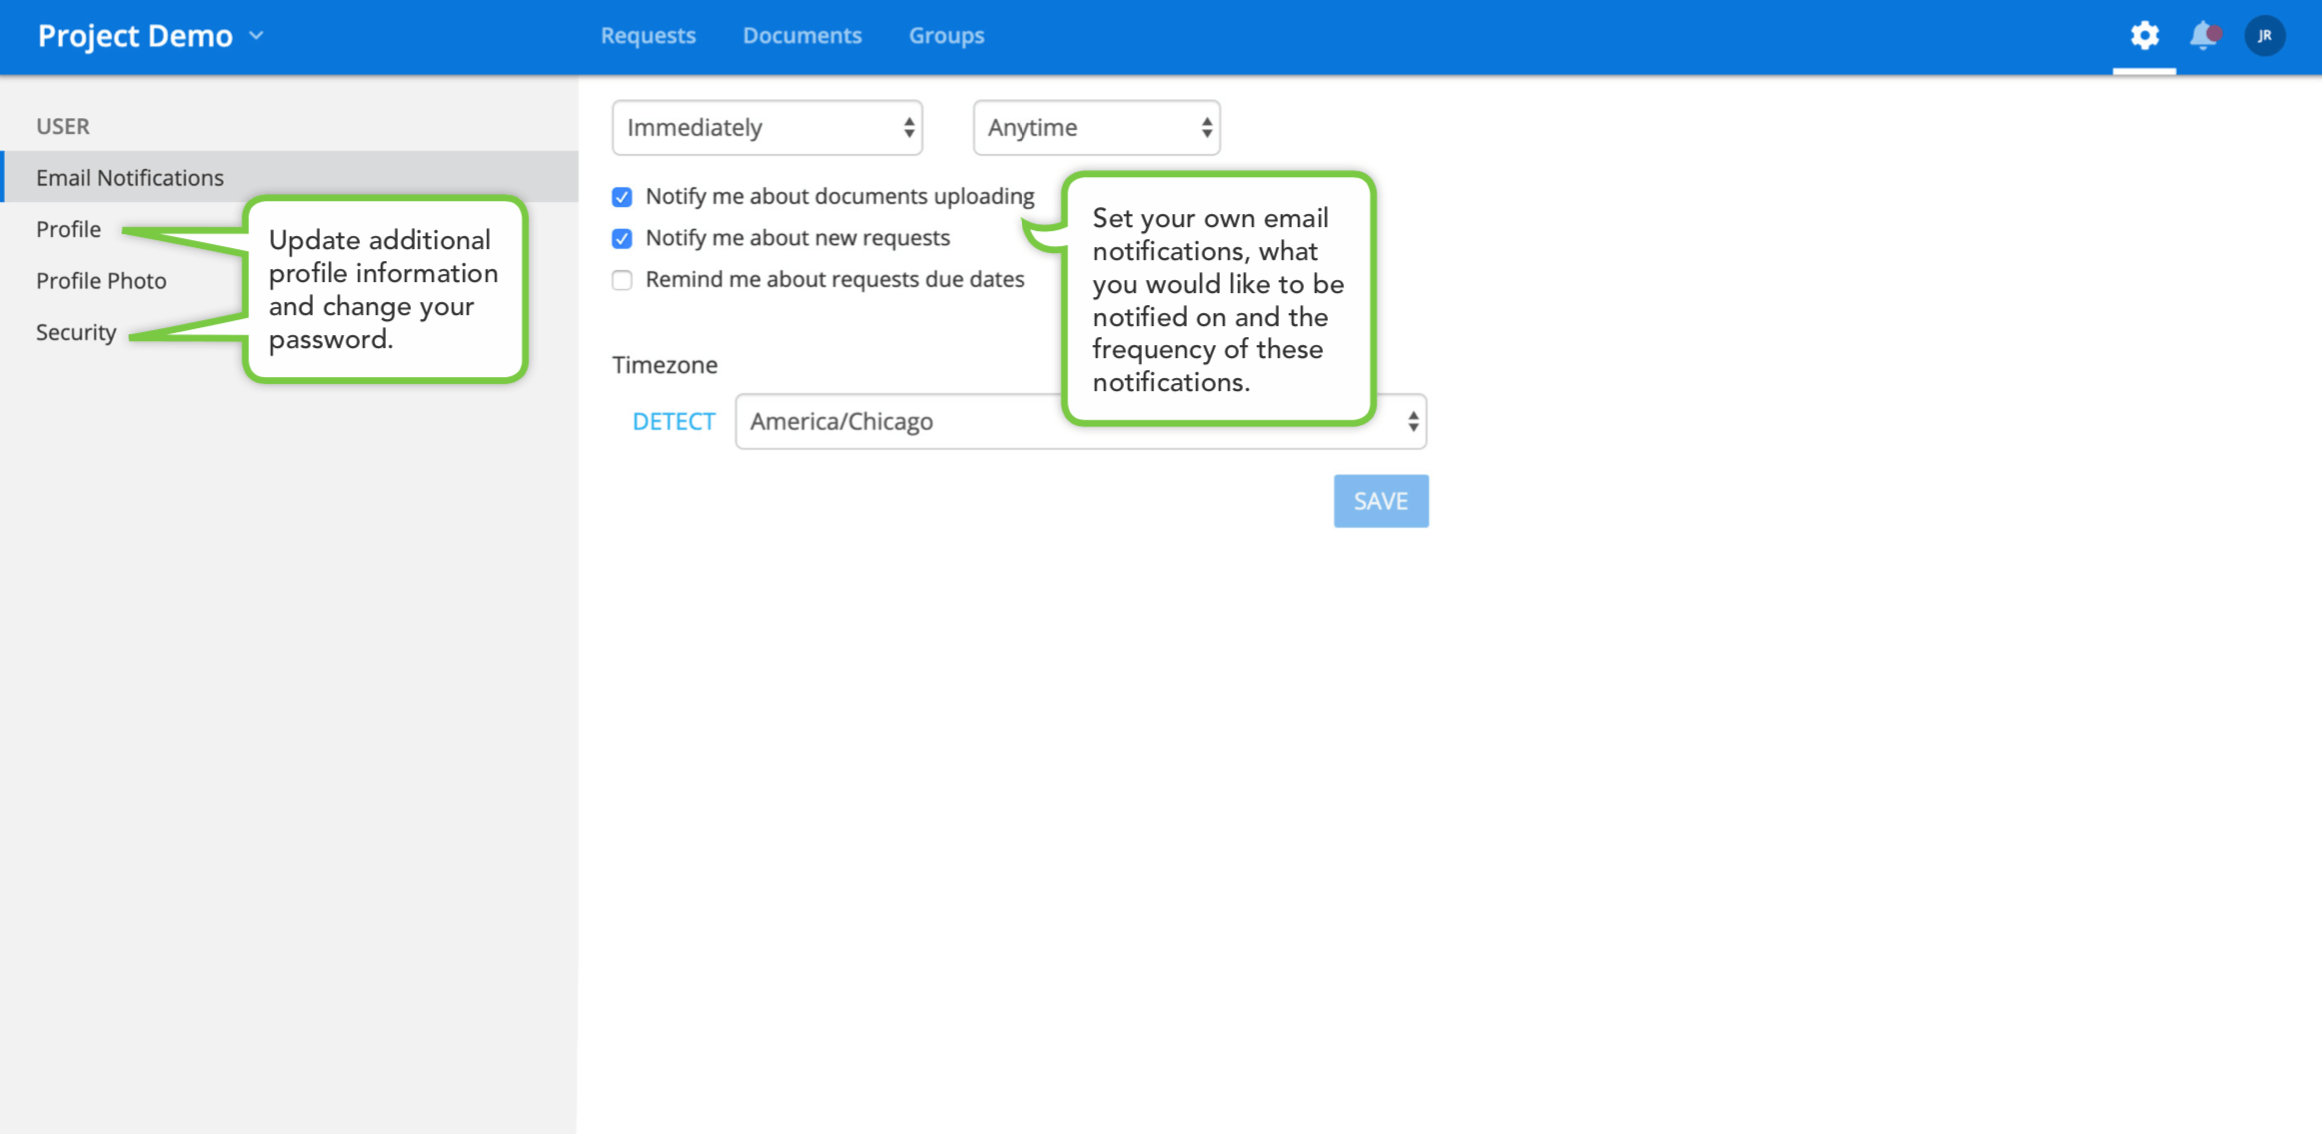Uncheck Notify me about new requests
Screen dimensions: 2322x1134
click(x=622, y=239)
